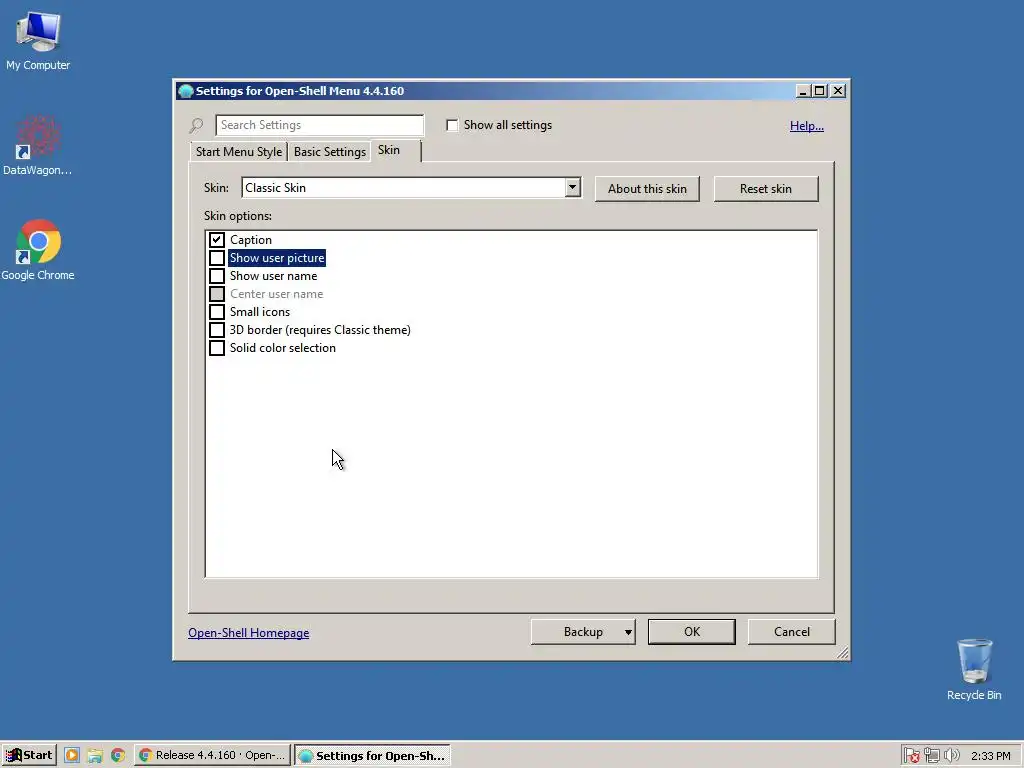Enable Show all settings checkbox
Viewport: 1024px width, 768px height.
point(452,125)
